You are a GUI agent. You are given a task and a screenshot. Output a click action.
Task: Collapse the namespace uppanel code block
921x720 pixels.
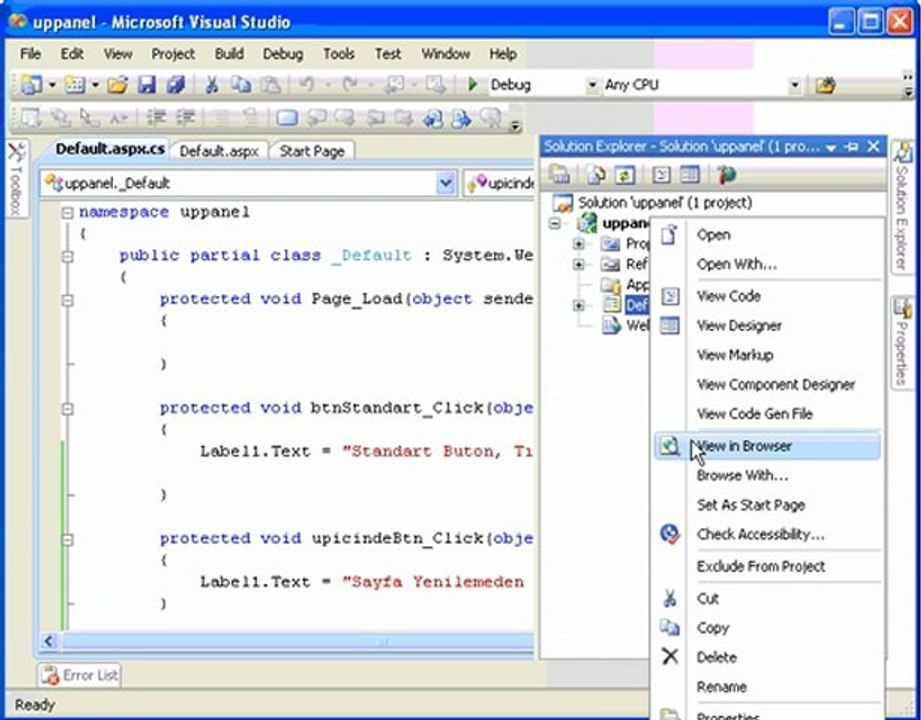(68, 213)
